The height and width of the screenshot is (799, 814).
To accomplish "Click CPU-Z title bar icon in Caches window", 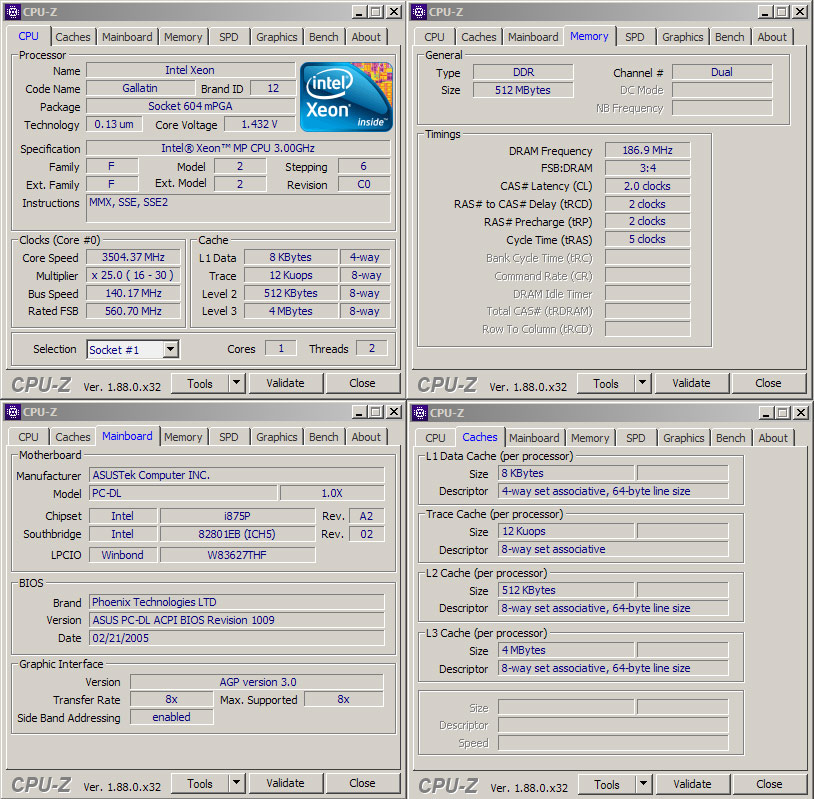I will tap(420, 412).
